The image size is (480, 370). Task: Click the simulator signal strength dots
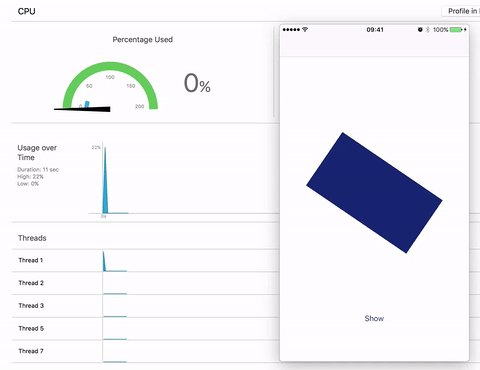click(291, 30)
